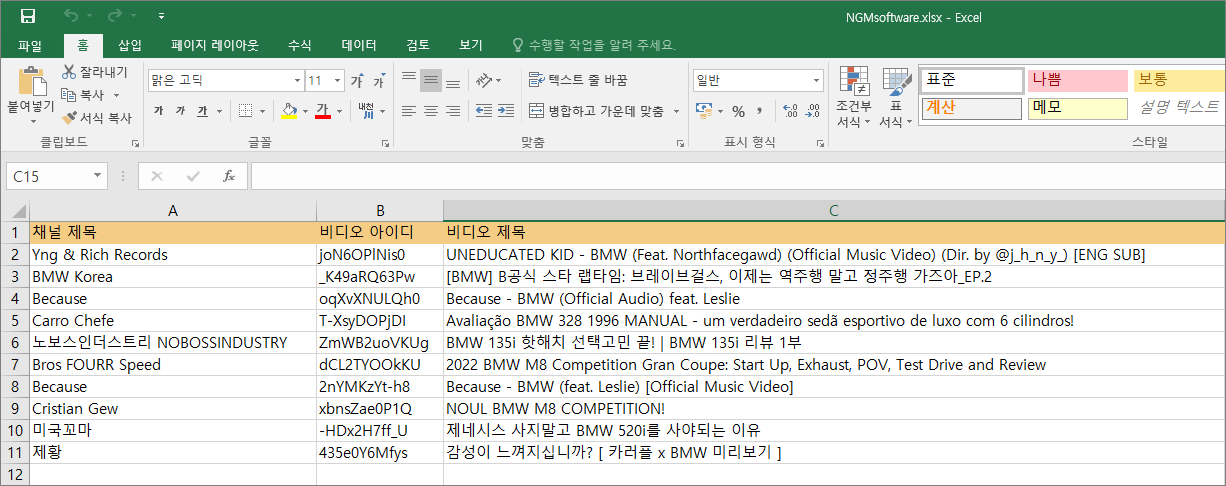Screen dimensions: 1226x486
Task: Apply the yellow 보통 cell style
Action: click(1179, 80)
